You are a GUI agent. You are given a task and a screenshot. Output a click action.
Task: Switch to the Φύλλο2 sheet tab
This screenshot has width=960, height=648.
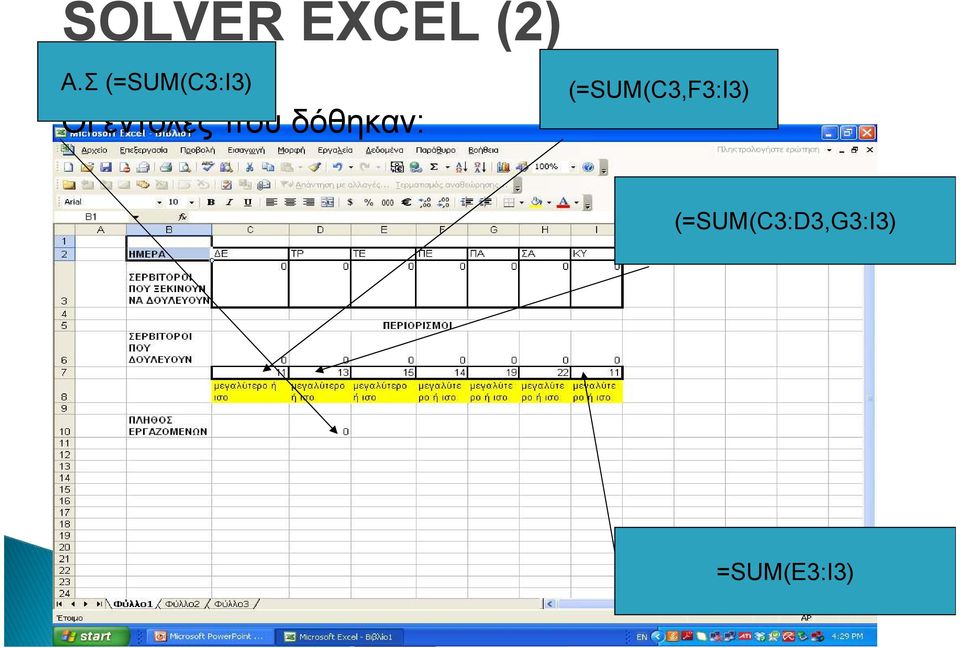click(182, 604)
